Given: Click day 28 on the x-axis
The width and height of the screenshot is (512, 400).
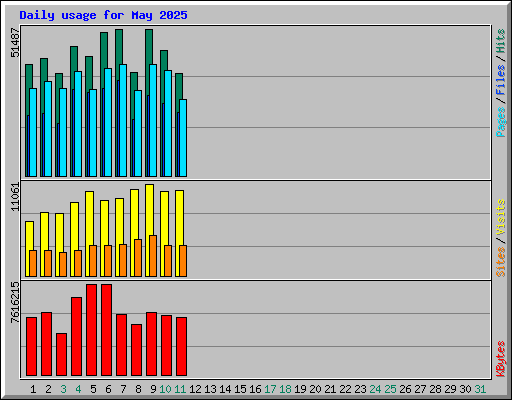Looking at the screenshot, I should pos(435,389).
